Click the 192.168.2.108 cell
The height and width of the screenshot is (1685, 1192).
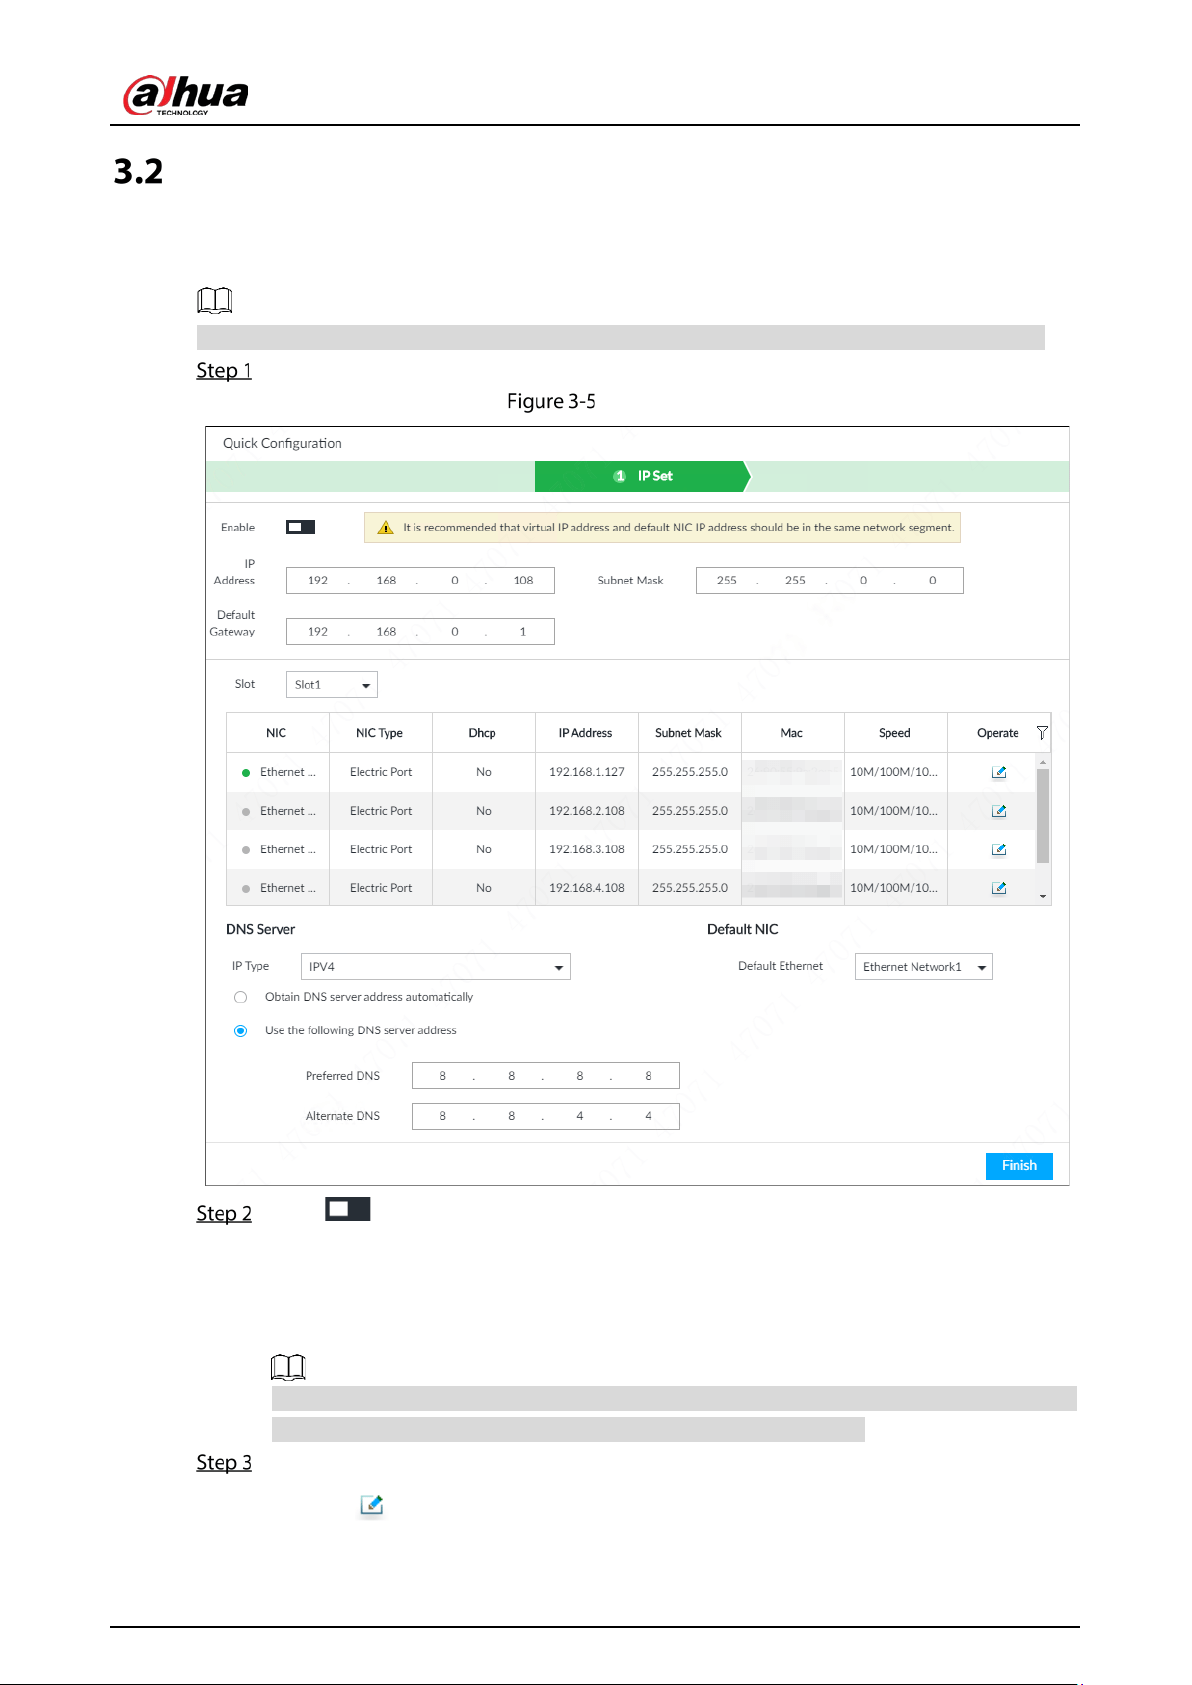tap(587, 811)
